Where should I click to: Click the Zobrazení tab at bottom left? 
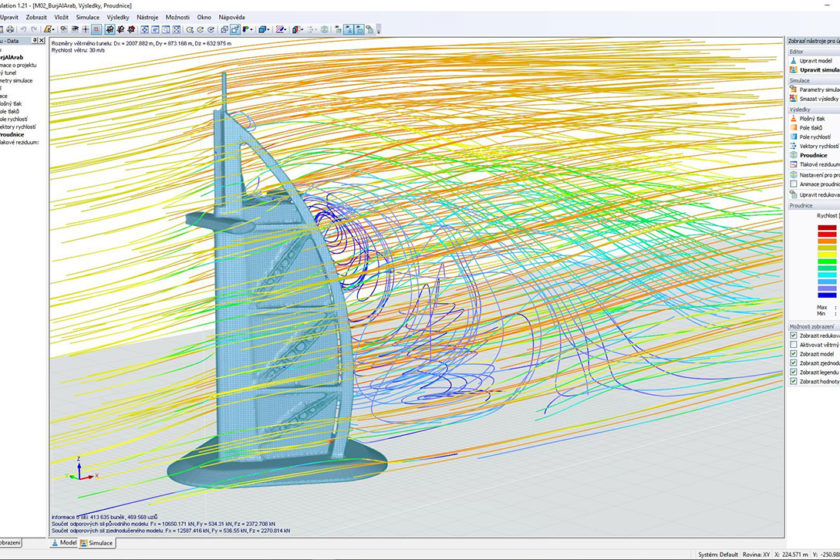click(x=10, y=542)
